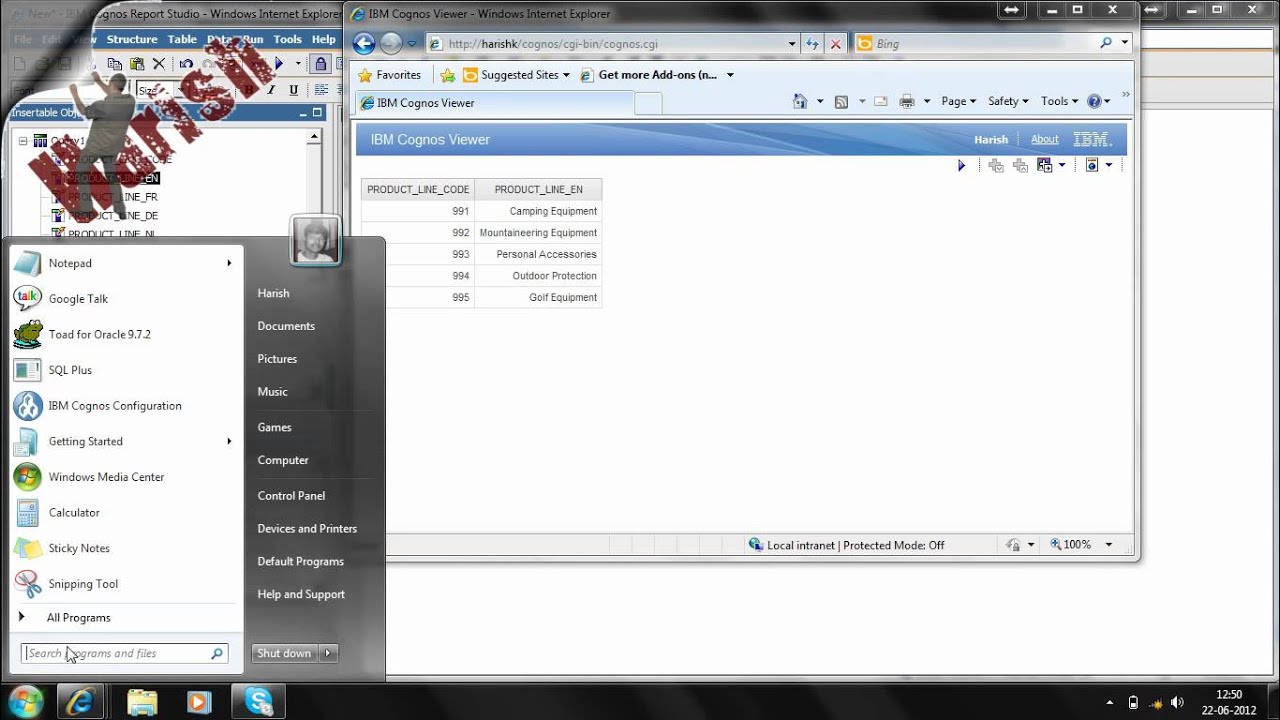Click the view format icon in Cognos Viewer
1280x720 pixels.
1092,166
